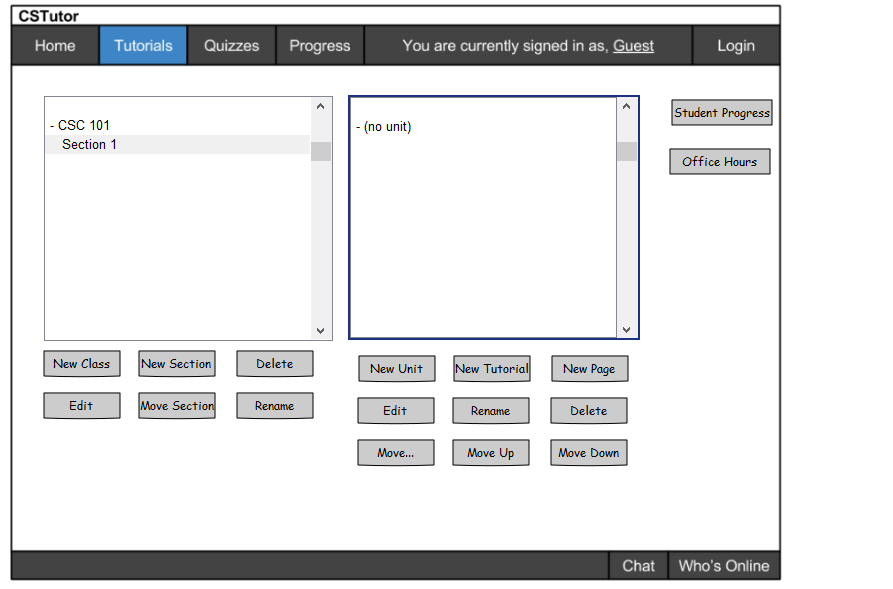Click Move Section button
This screenshot has width=893, height=589.
click(x=177, y=406)
